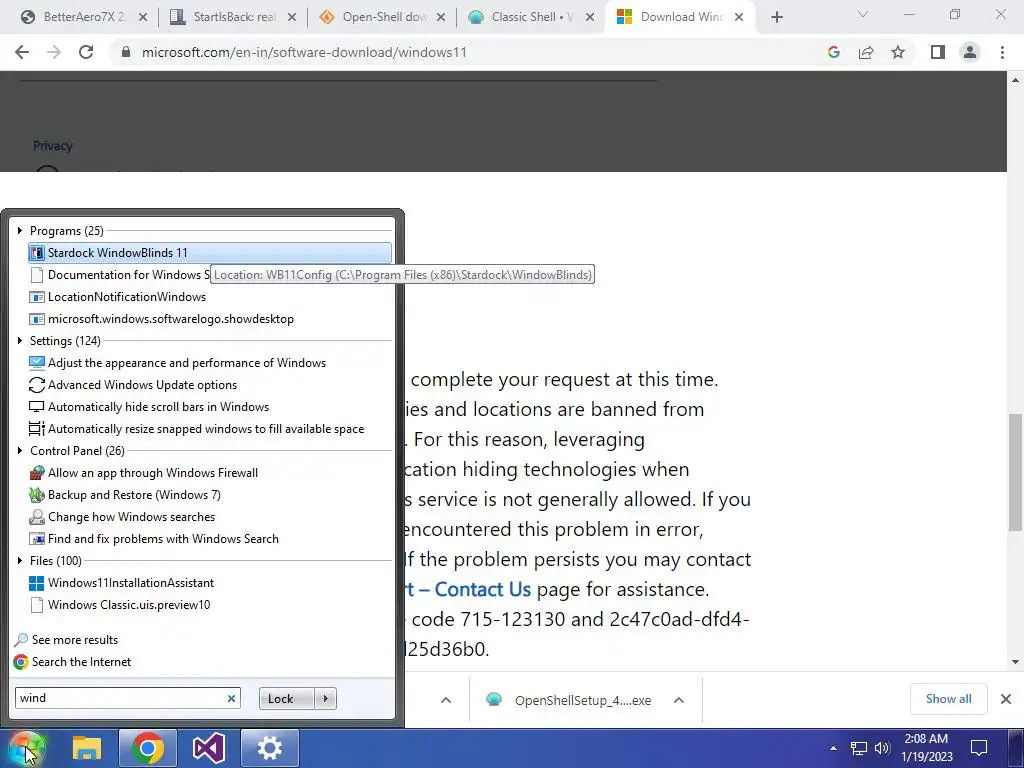Open OpenShellSetup download options chevron
Screen dimensions: 1024x768
click(679, 700)
